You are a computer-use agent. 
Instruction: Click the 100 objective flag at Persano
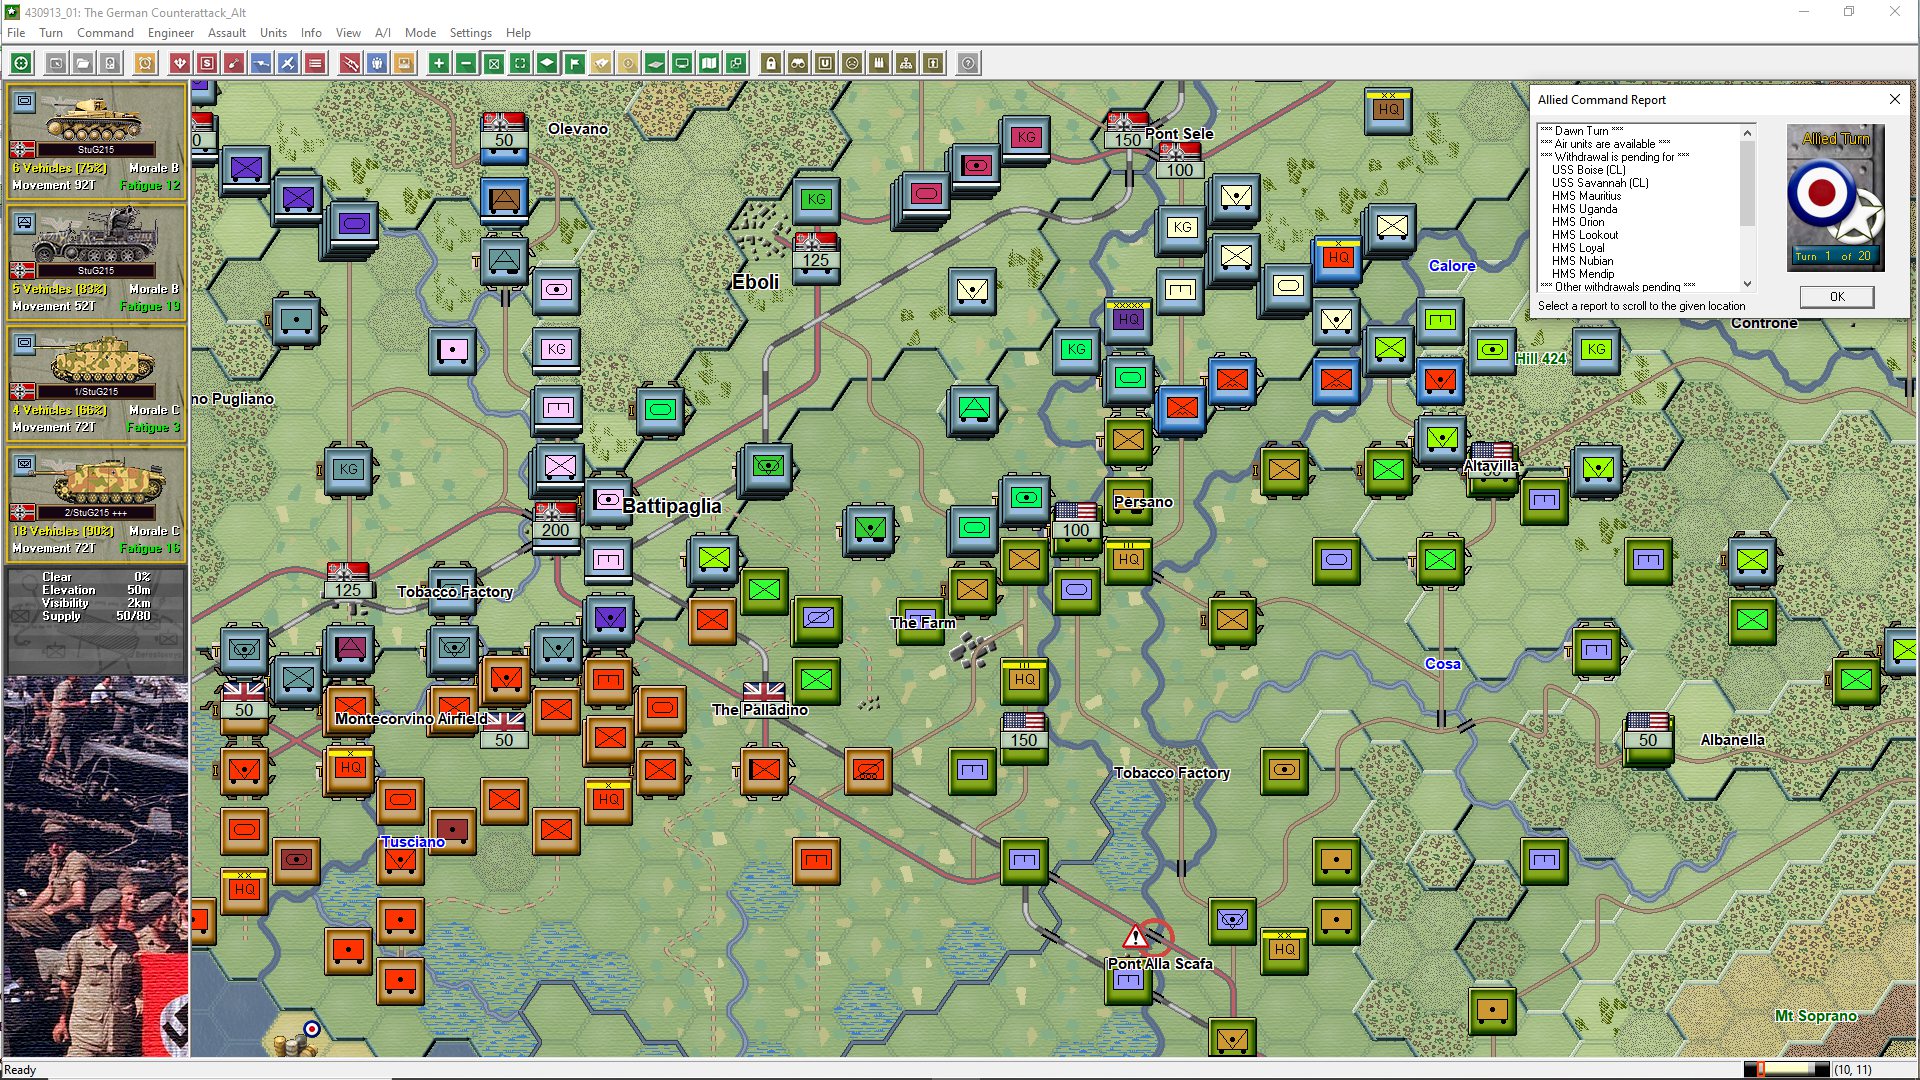coord(1076,522)
